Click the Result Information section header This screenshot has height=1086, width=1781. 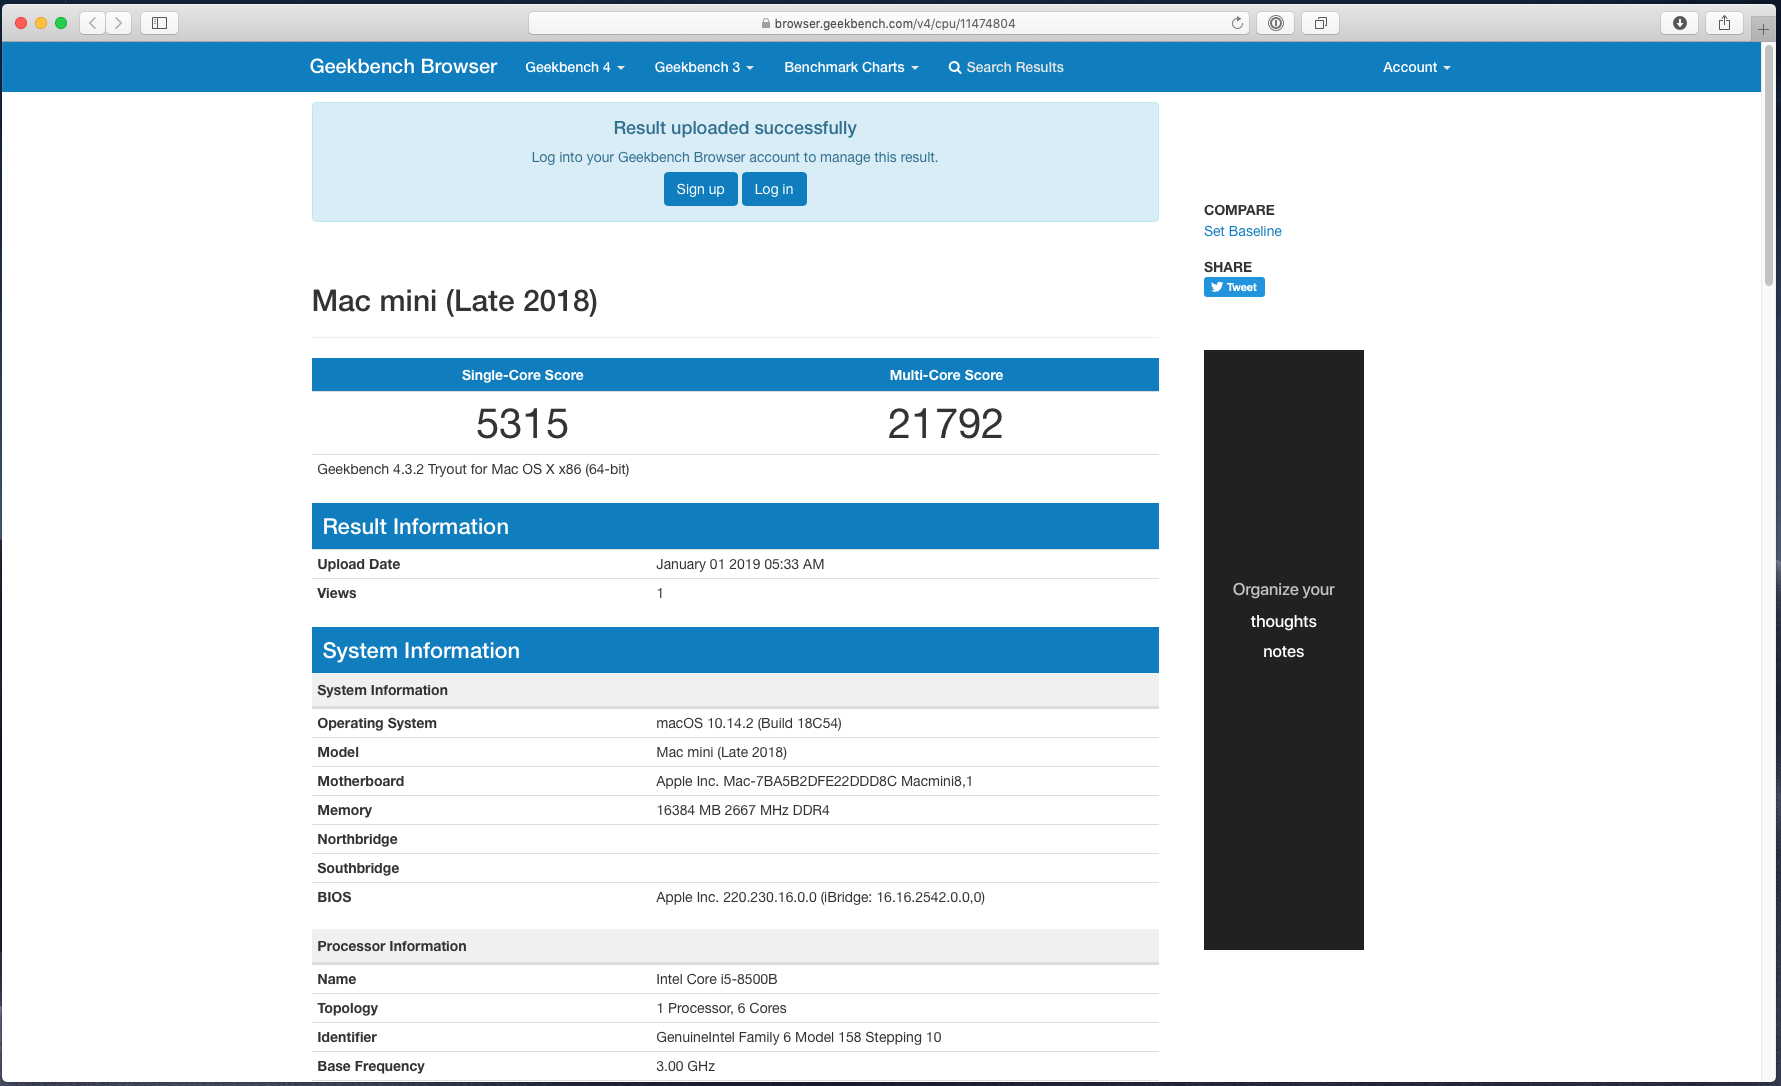click(735, 526)
